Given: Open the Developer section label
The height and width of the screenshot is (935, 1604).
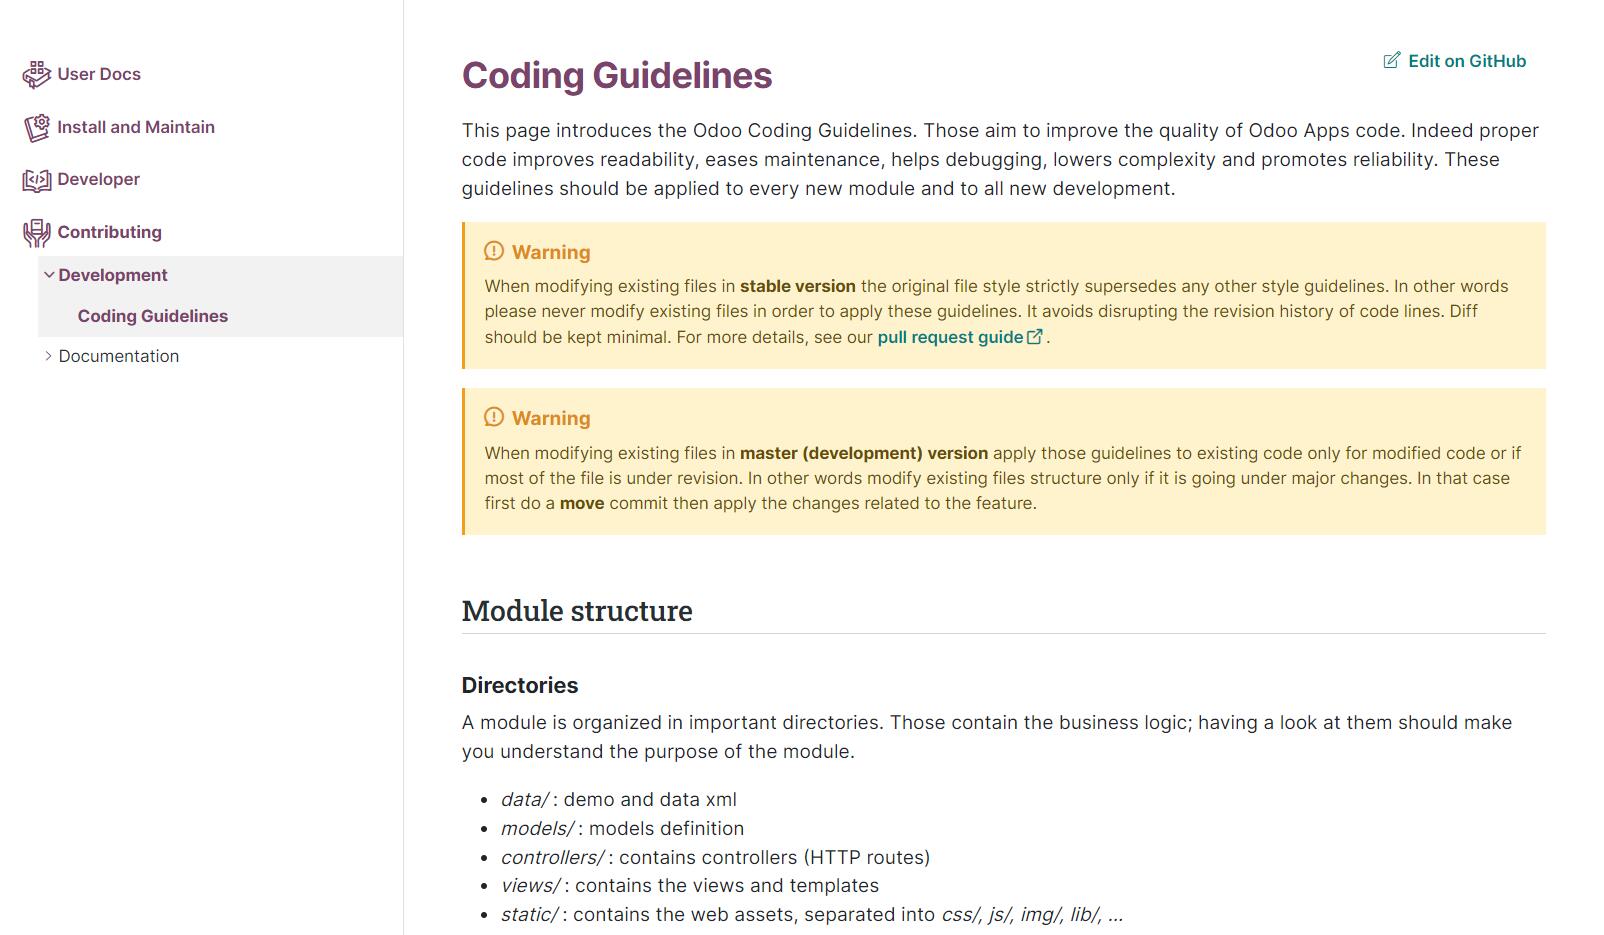Looking at the screenshot, I should (98, 179).
